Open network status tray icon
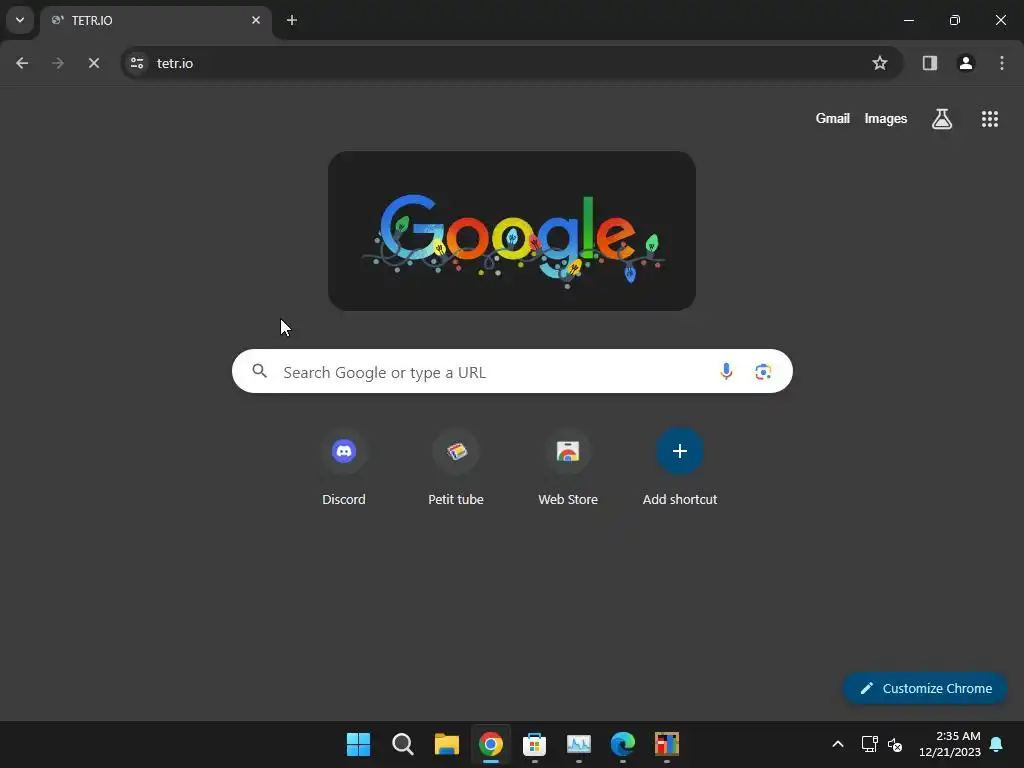 click(869, 744)
